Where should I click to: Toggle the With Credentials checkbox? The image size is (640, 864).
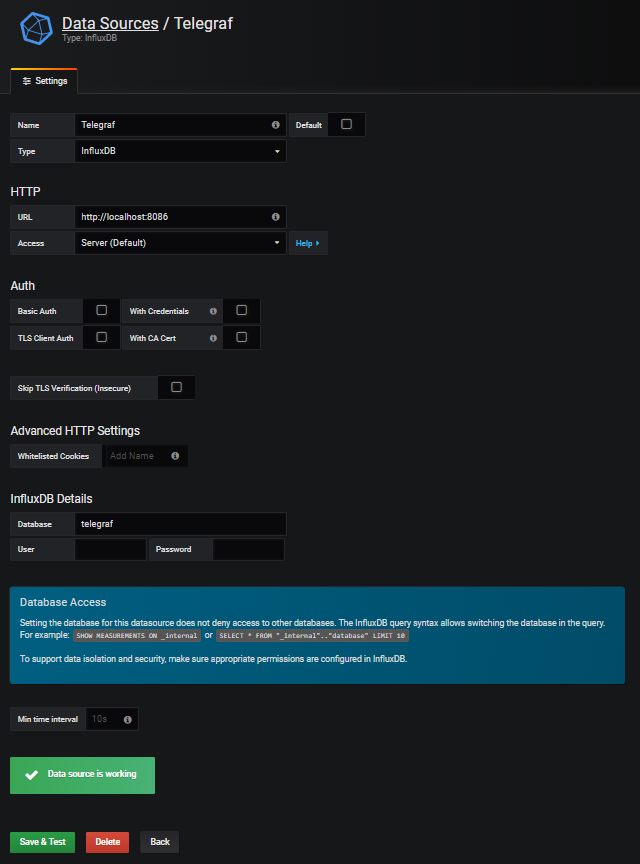click(x=241, y=310)
